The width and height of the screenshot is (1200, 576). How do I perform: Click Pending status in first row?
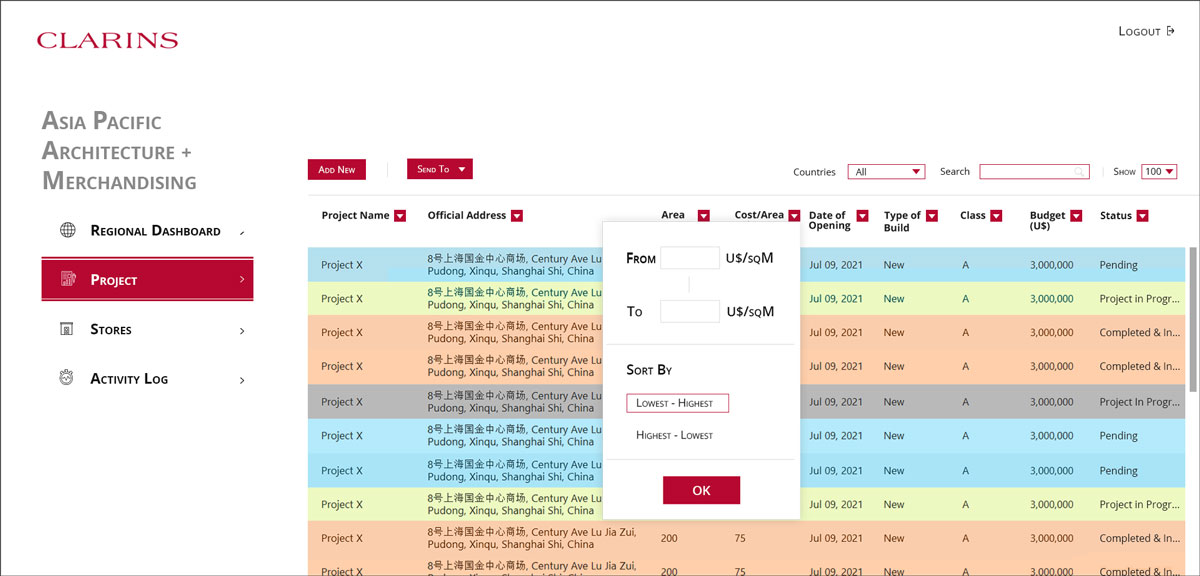click(1118, 265)
